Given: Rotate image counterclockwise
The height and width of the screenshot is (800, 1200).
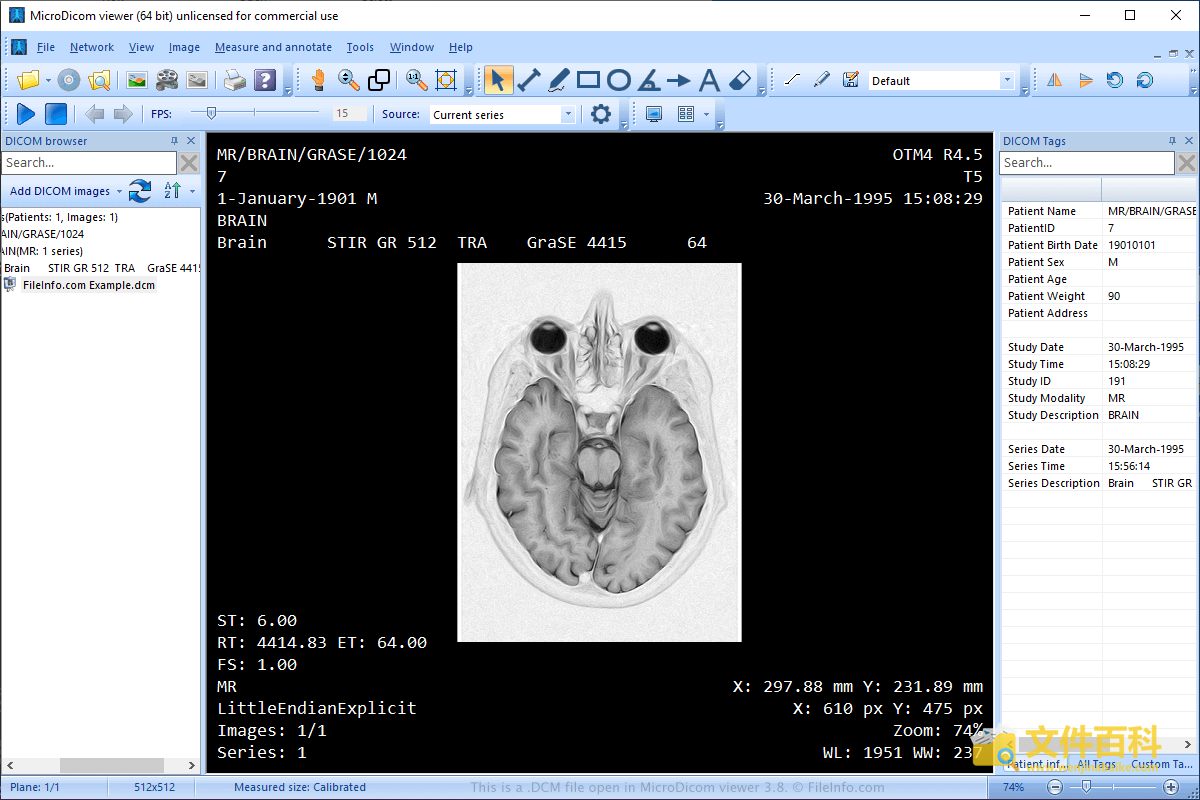Looking at the screenshot, I should coord(1115,80).
